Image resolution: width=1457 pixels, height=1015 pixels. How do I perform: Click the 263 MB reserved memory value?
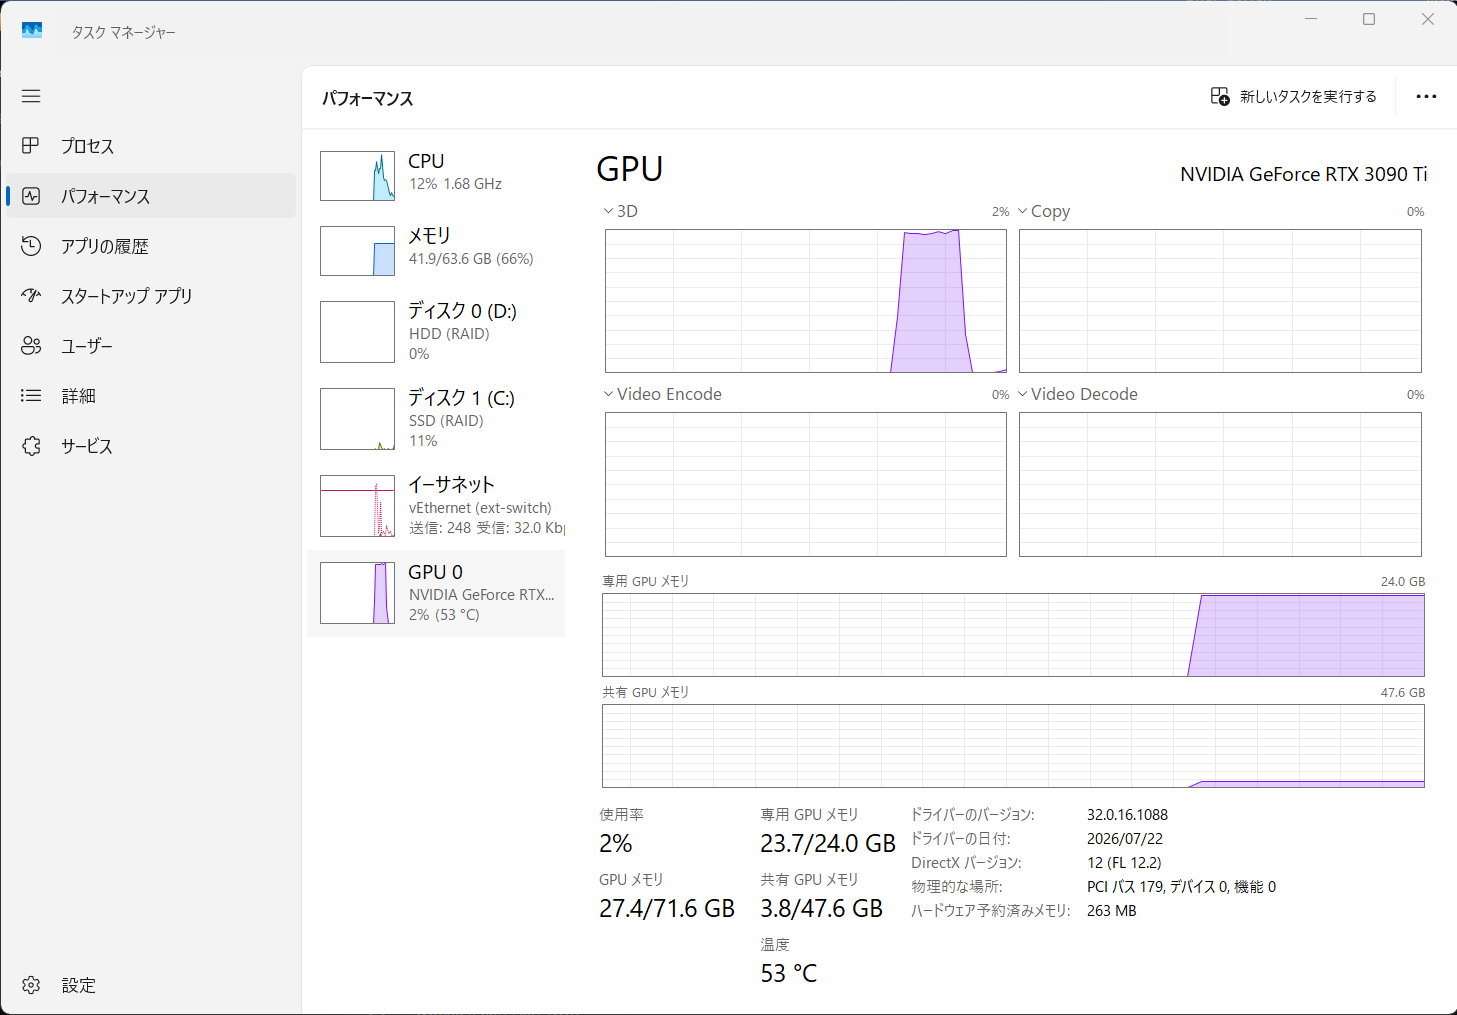tap(1112, 911)
